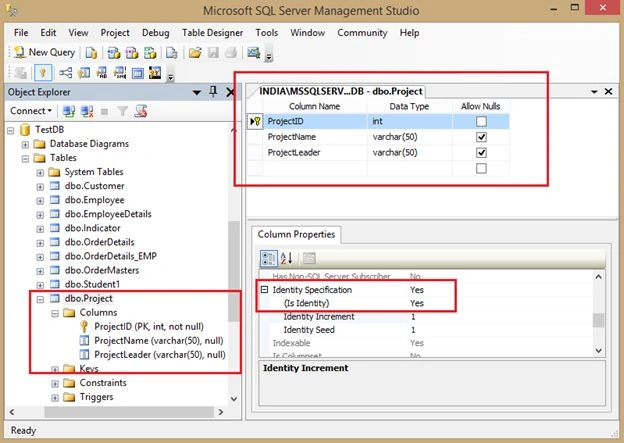Open Object Explorer window position dropdown arrow
This screenshot has height=443, width=624.
point(197,92)
